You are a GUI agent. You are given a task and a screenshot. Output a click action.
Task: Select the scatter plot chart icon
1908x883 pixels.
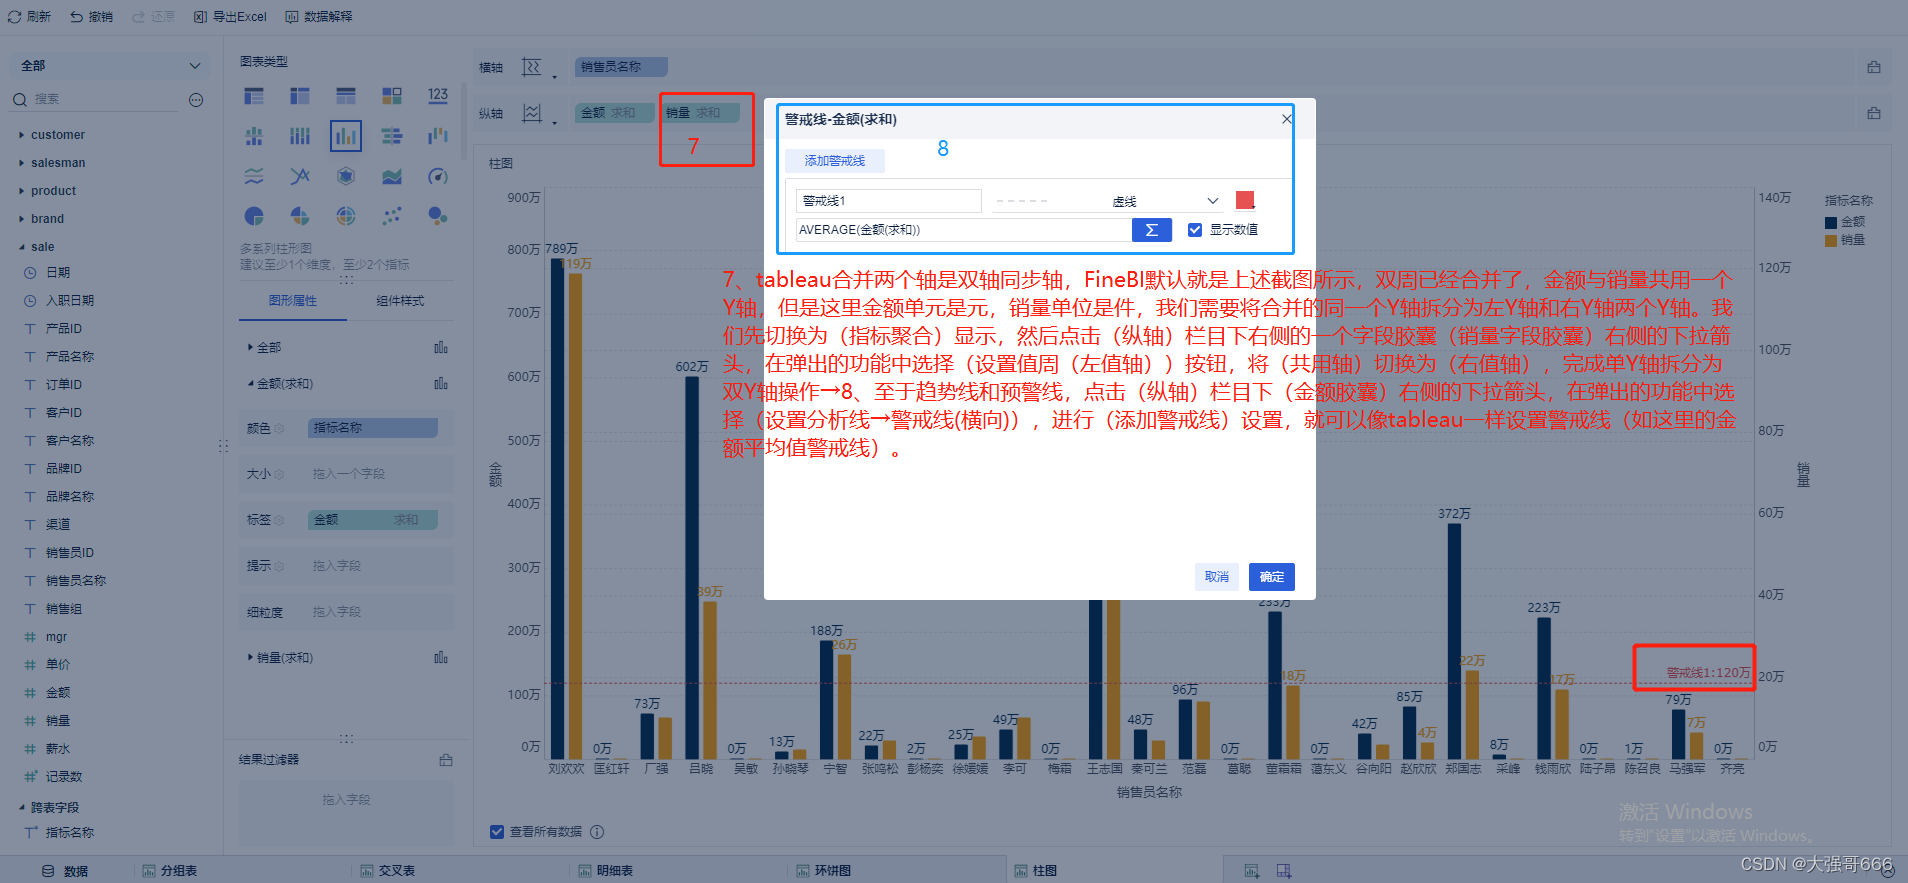[392, 216]
